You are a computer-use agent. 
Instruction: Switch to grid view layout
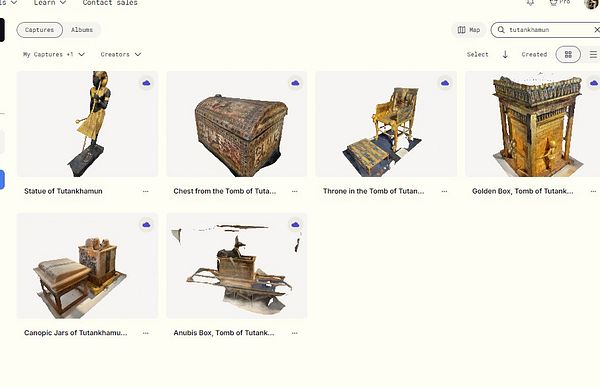pos(568,54)
